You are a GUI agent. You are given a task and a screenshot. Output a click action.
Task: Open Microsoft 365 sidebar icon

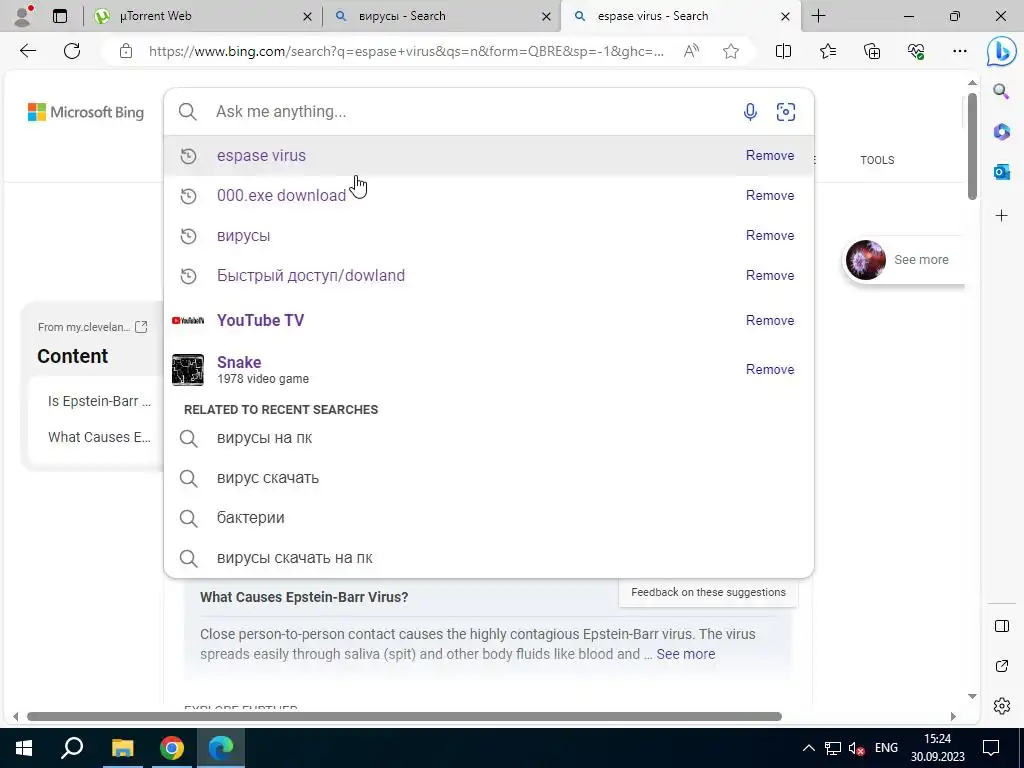(x=1001, y=131)
